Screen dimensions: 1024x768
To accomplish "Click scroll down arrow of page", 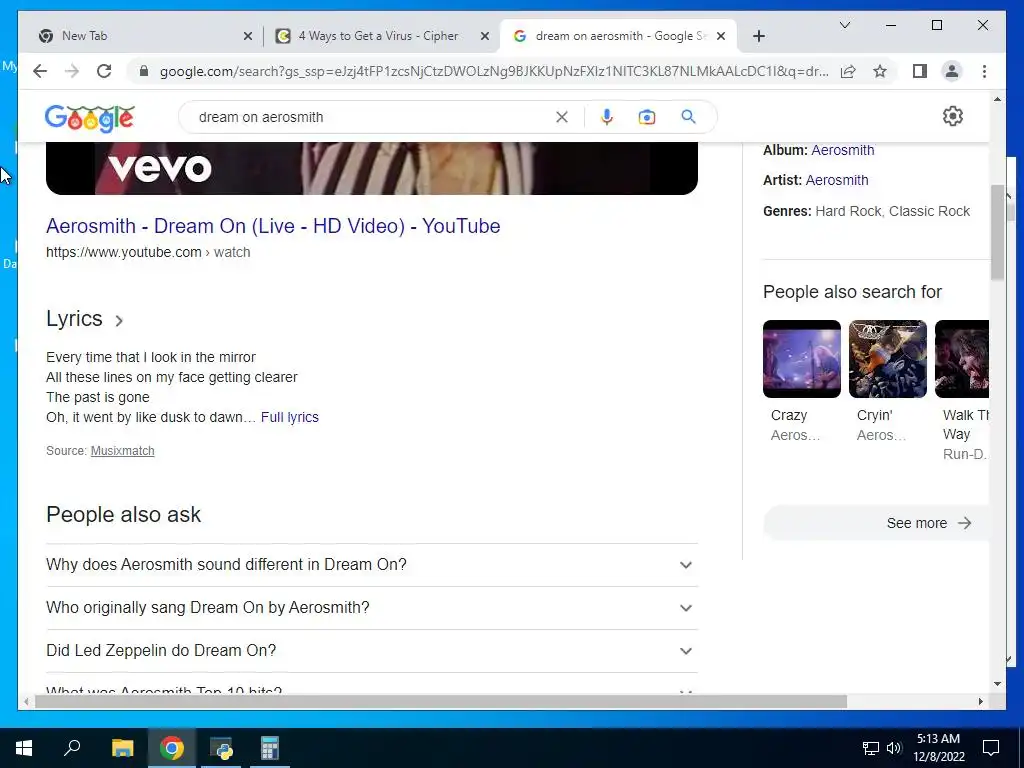I will [x=997, y=684].
